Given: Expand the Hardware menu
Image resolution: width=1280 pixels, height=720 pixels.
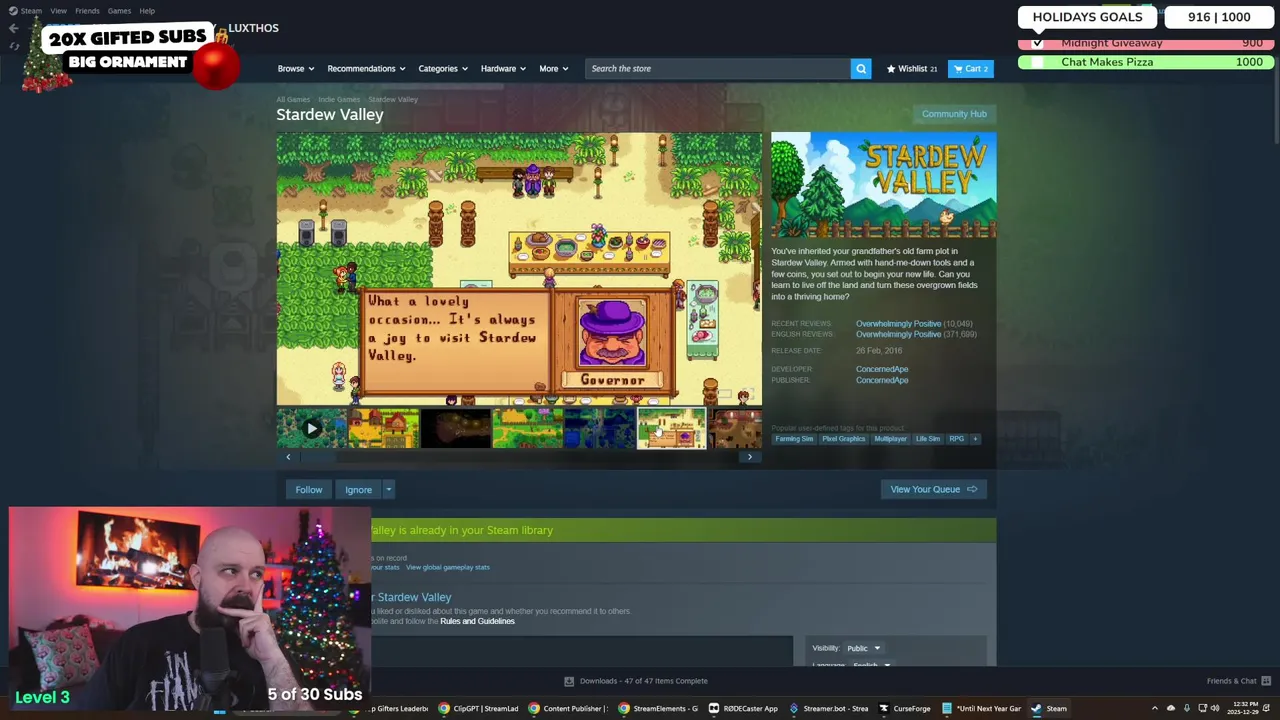Looking at the screenshot, I should [x=503, y=69].
